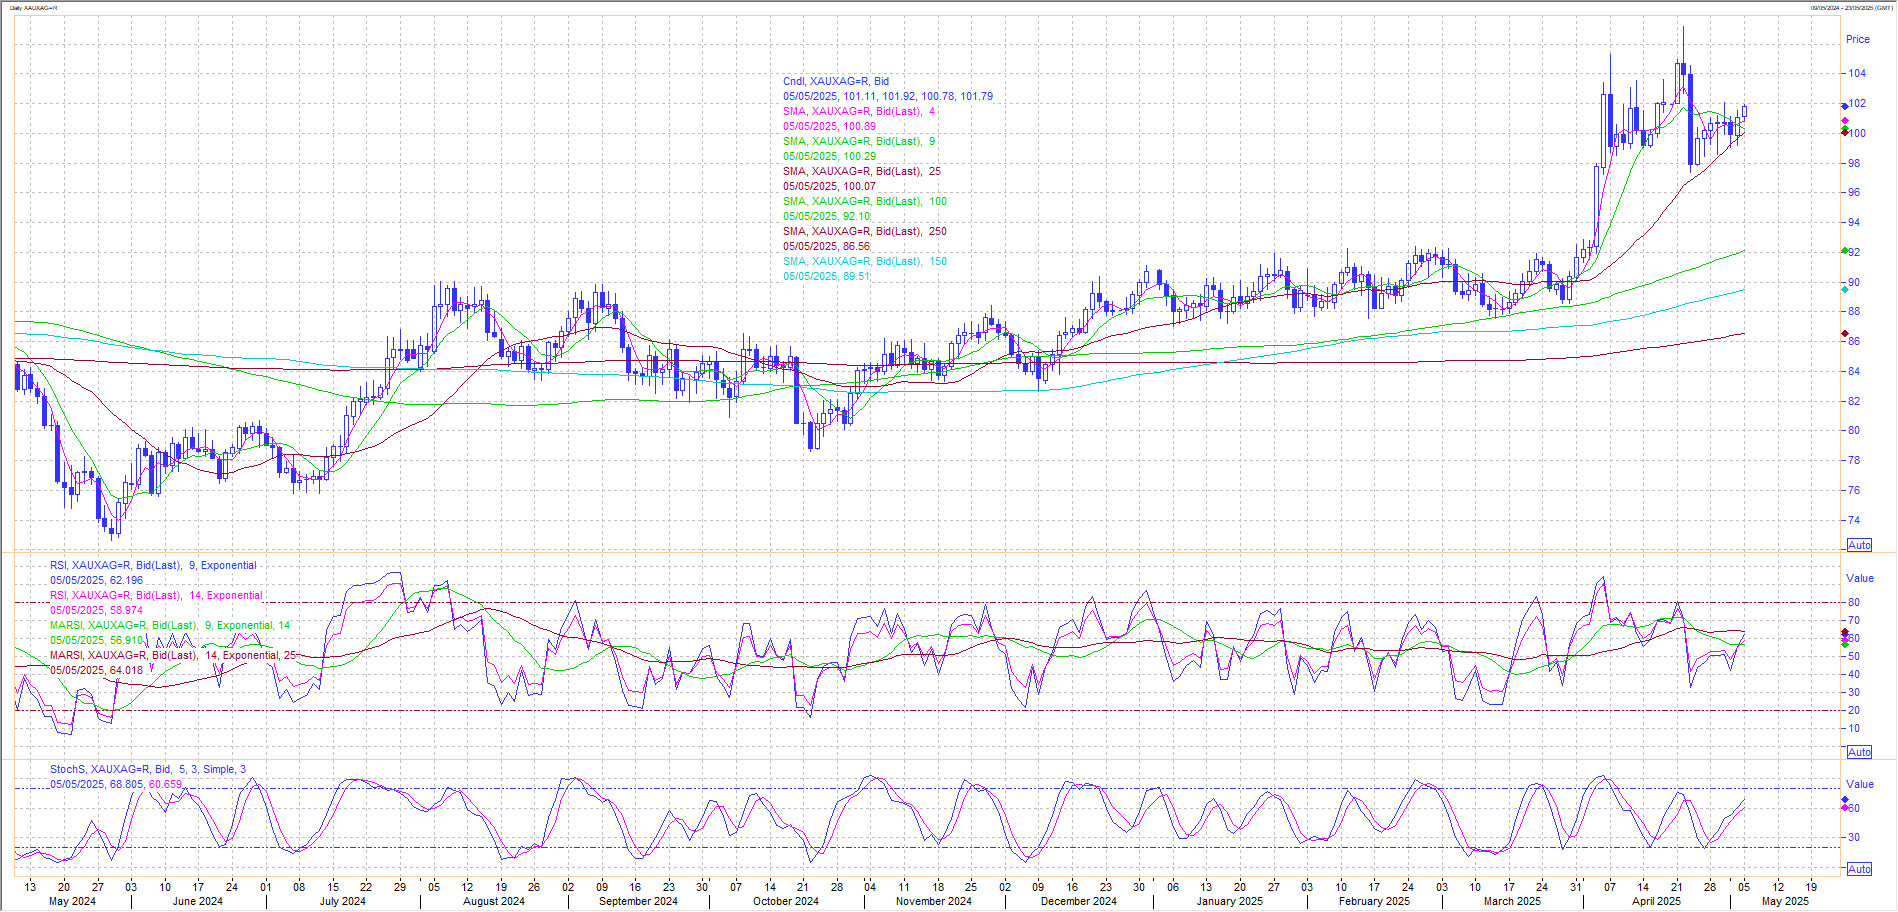Click the 'August 2024' month label

pyautogui.click(x=494, y=901)
